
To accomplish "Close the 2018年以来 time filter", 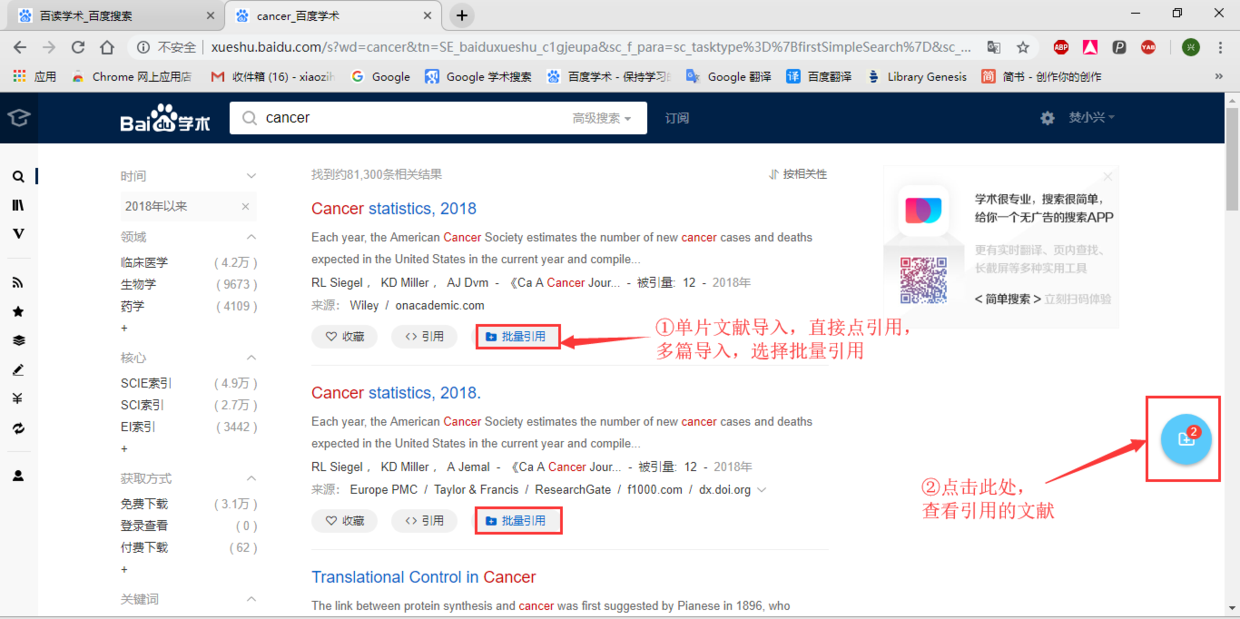I will [x=245, y=207].
